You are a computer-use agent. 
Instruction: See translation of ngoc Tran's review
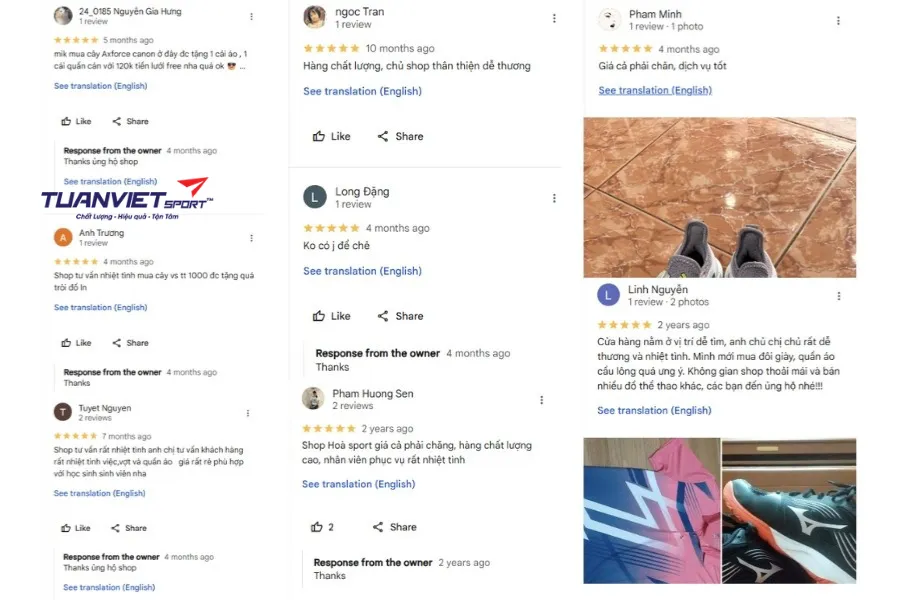coord(362,91)
